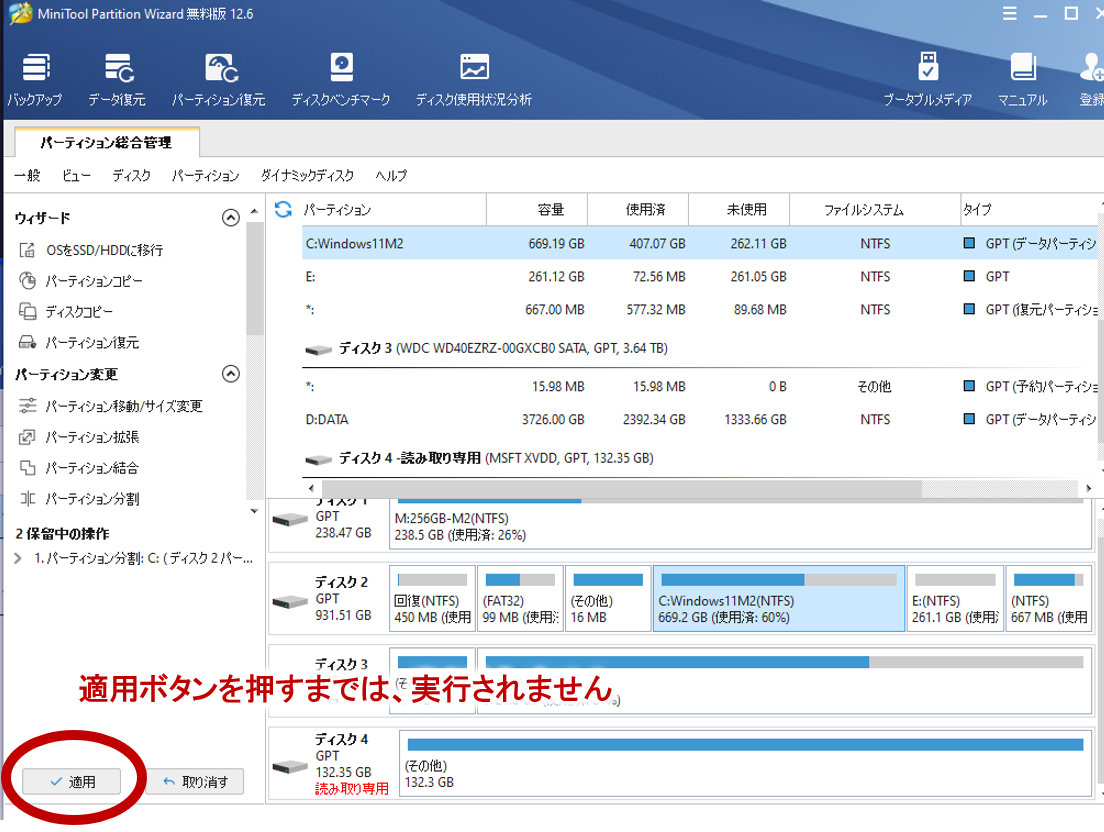Screen dimensions: 1104x832
Task: Click C:Windows11M2(NTFS) 669.2 GB block
Action: pyautogui.click(x=779, y=599)
